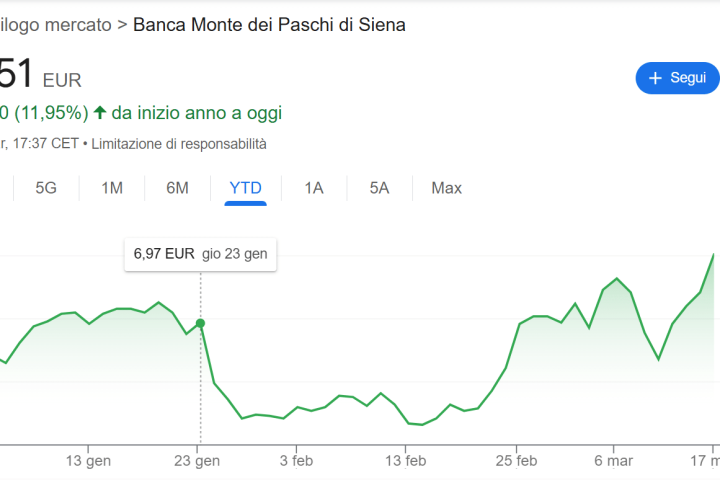The height and width of the screenshot is (480, 720).
Task: Click the 13 feb date on the axis
Action: [405, 461]
